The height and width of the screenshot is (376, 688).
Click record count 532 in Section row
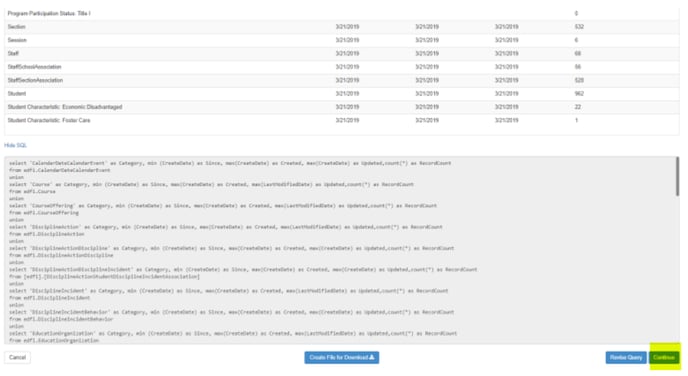click(x=579, y=27)
